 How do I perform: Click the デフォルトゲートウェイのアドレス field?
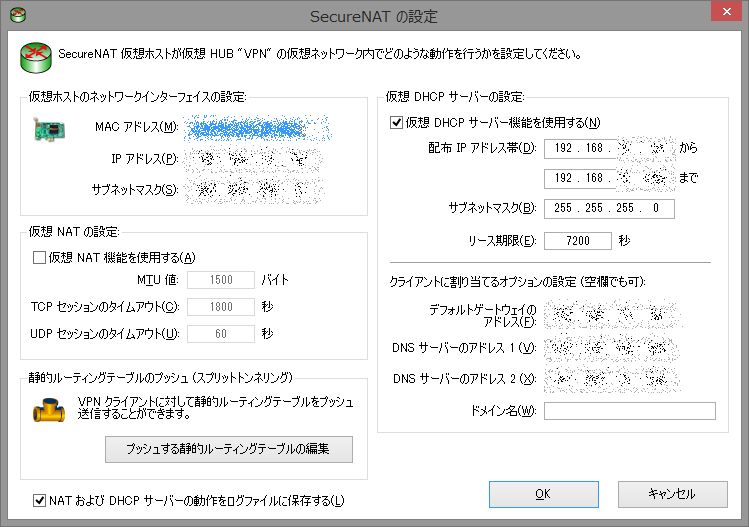(x=611, y=314)
